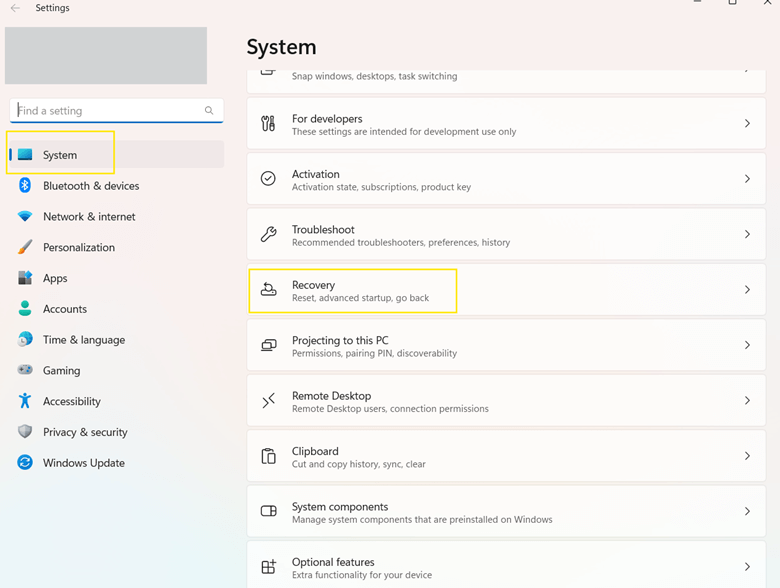Go to Privacy & security
780x588 pixels.
(x=116, y=432)
